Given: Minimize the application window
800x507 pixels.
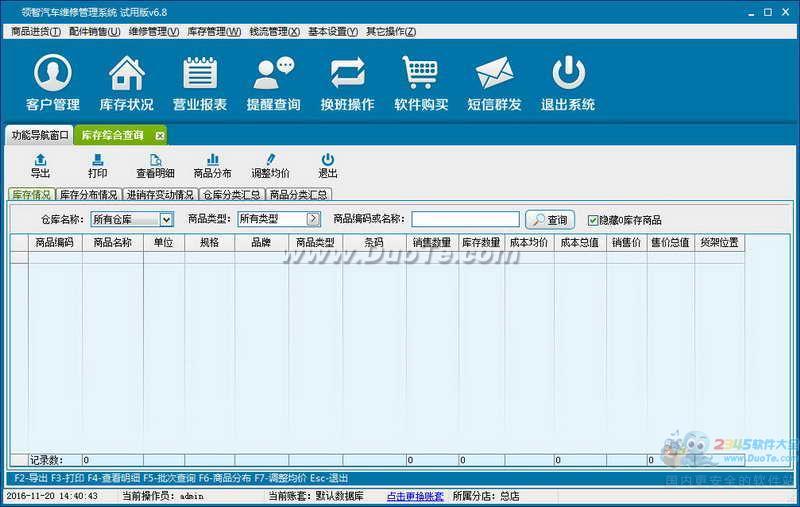Looking at the screenshot, I should point(751,13).
